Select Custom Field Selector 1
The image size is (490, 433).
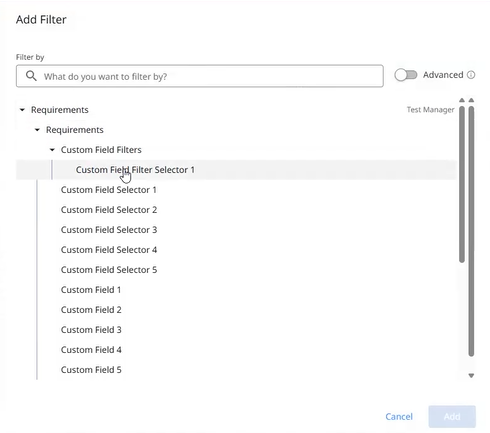[x=108, y=190]
